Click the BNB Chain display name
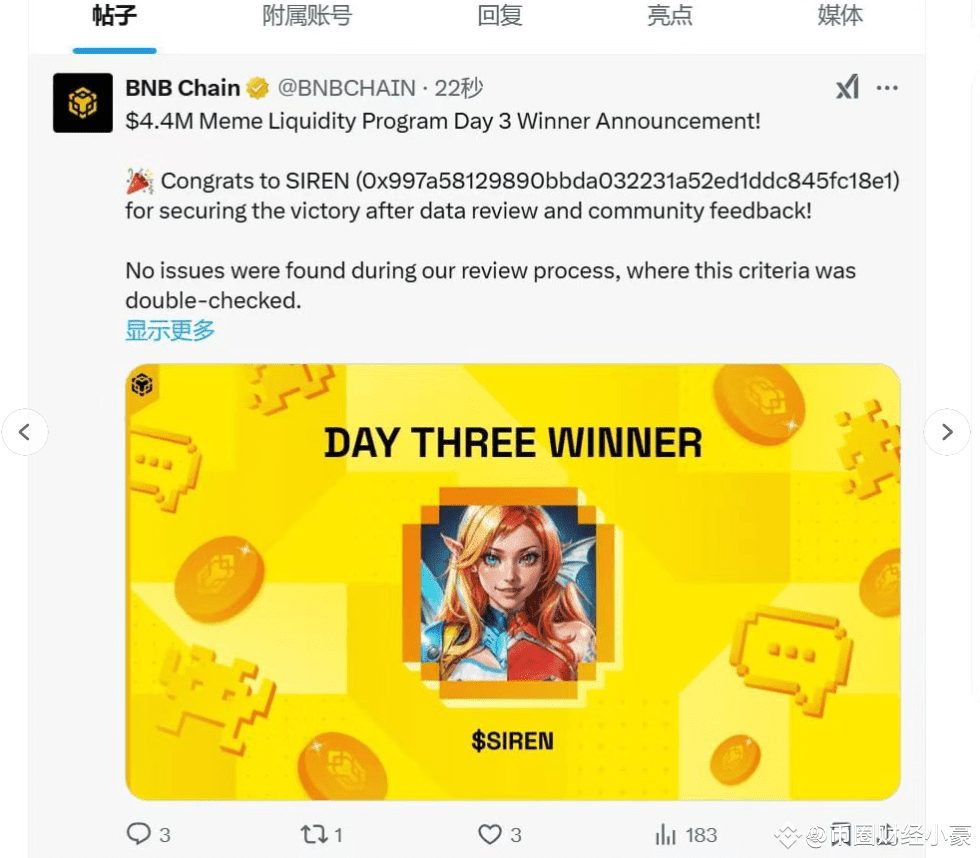The height and width of the screenshot is (858, 980). click(x=182, y=88)
